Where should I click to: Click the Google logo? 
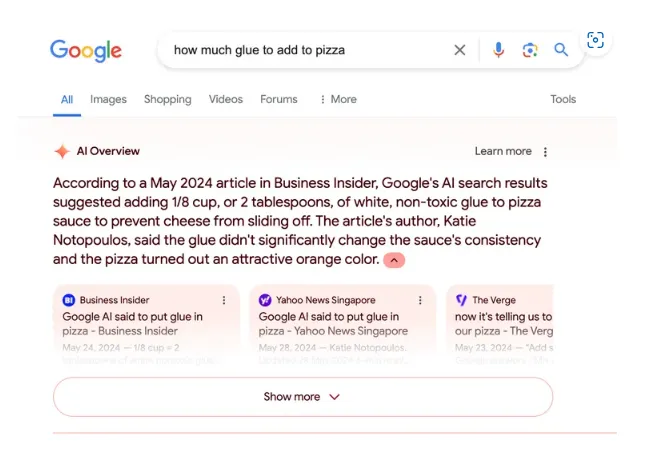click(x=86, y=50)
